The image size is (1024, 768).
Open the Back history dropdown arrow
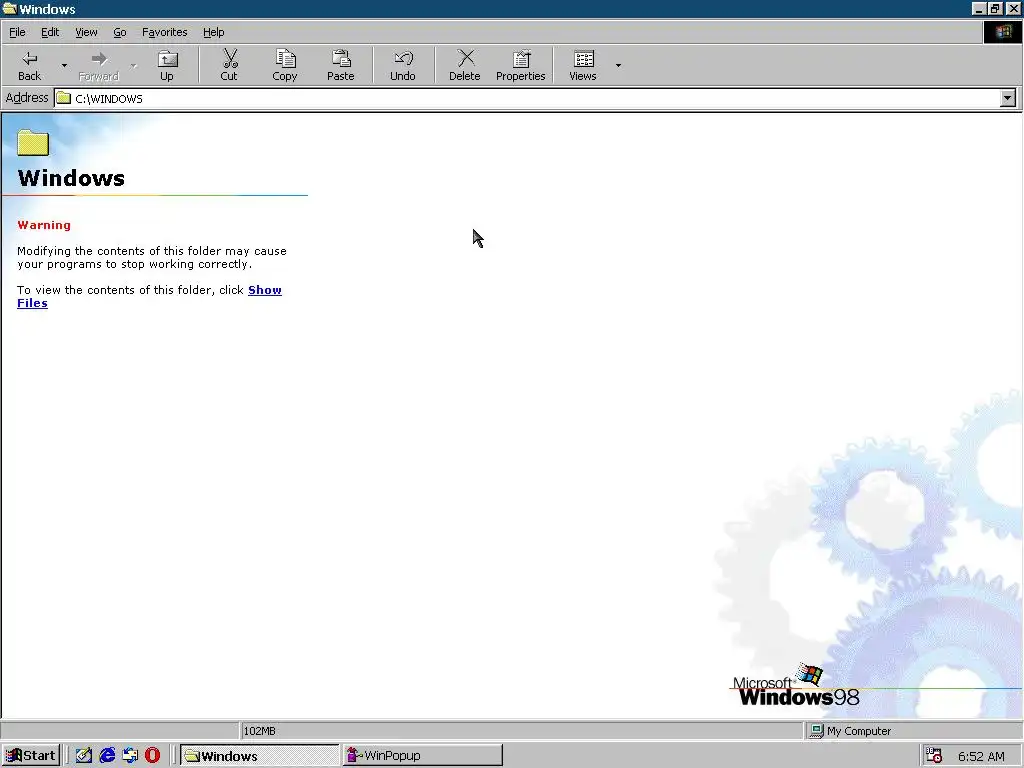pyautogui.click(x=64, y=65)
